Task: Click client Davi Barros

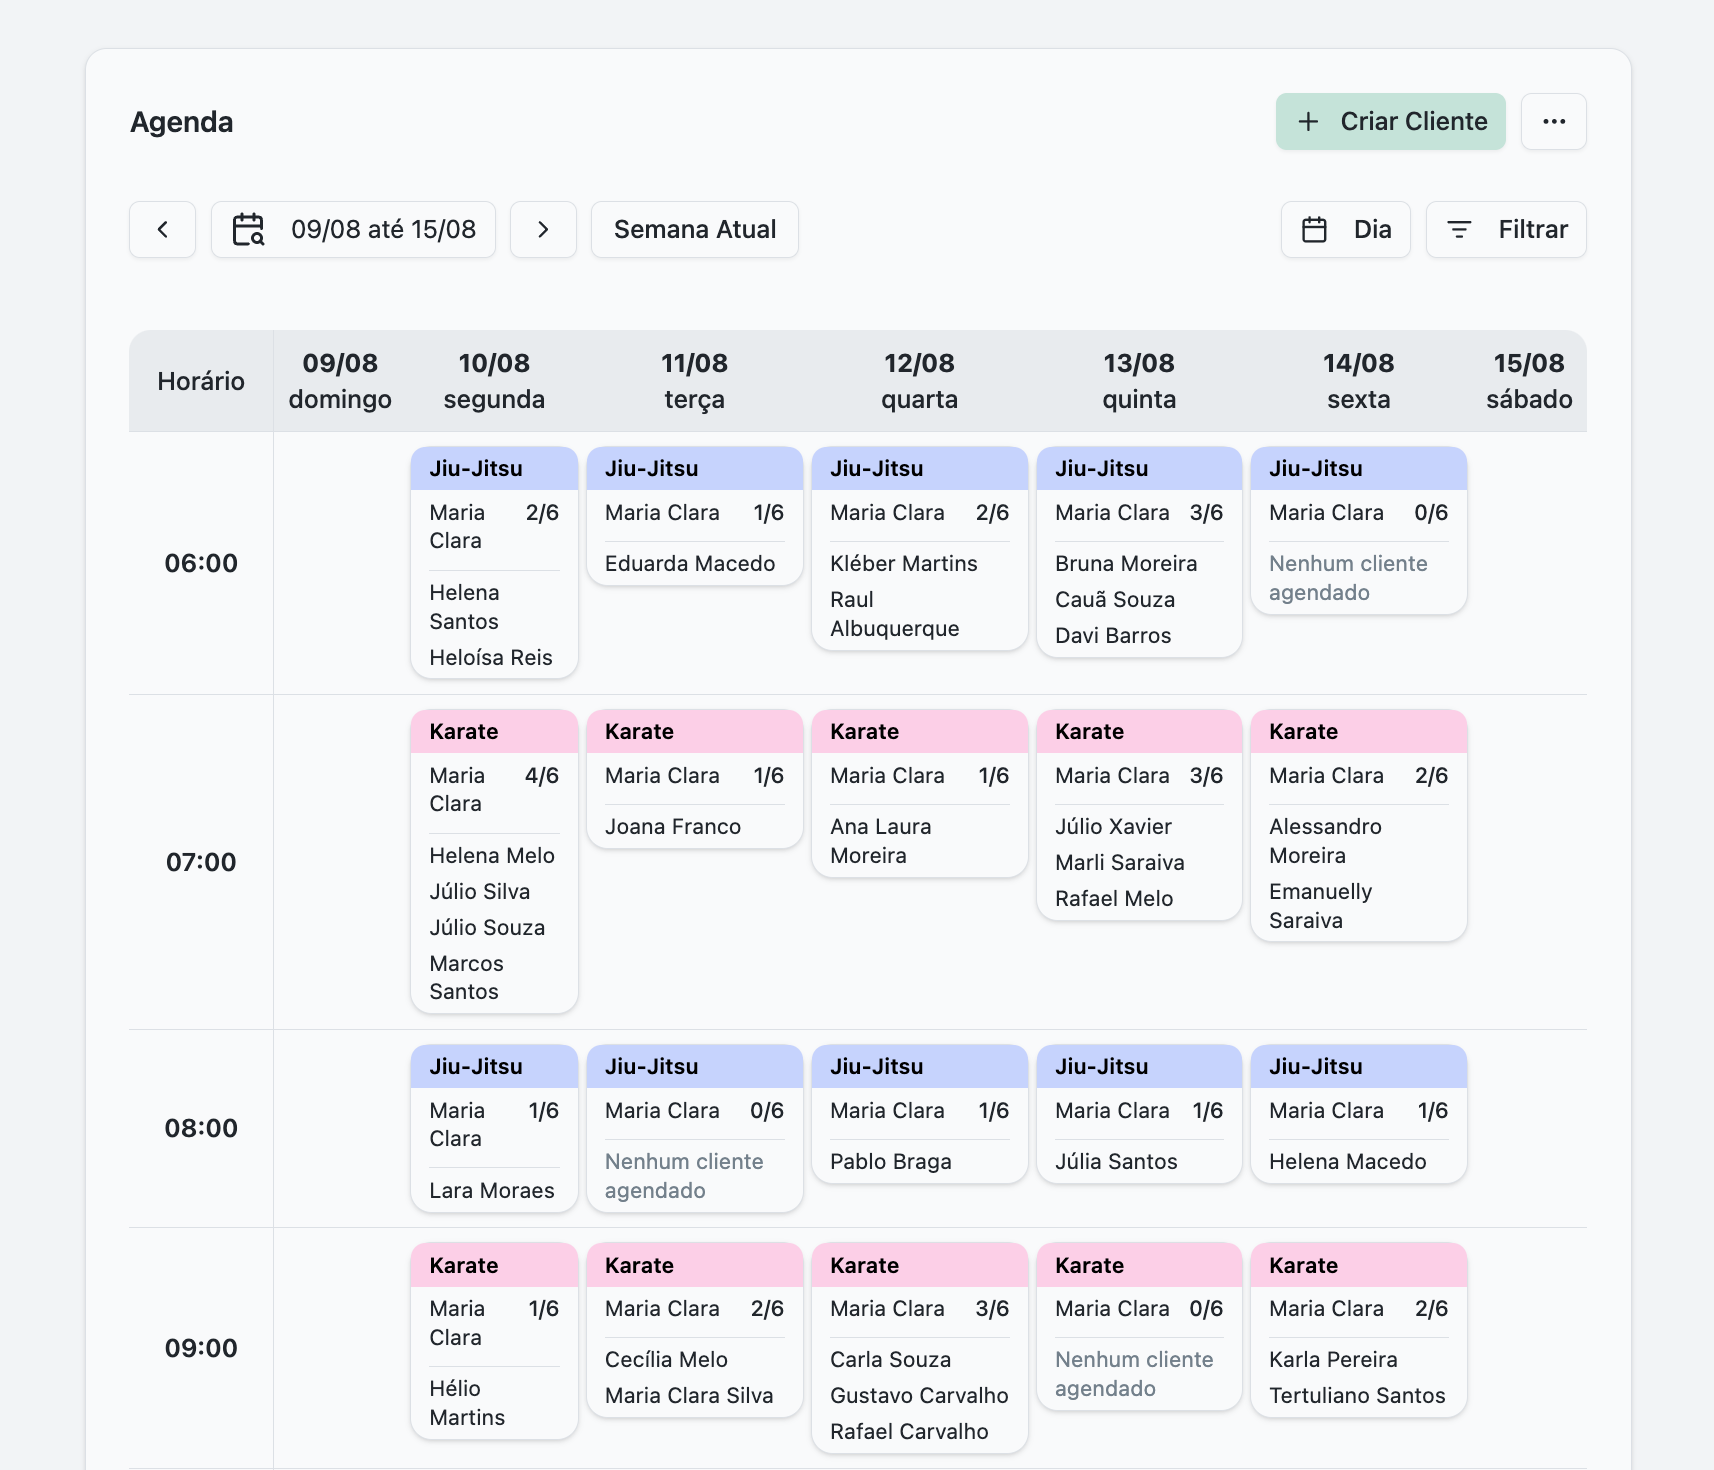Action: (1113, 635)
